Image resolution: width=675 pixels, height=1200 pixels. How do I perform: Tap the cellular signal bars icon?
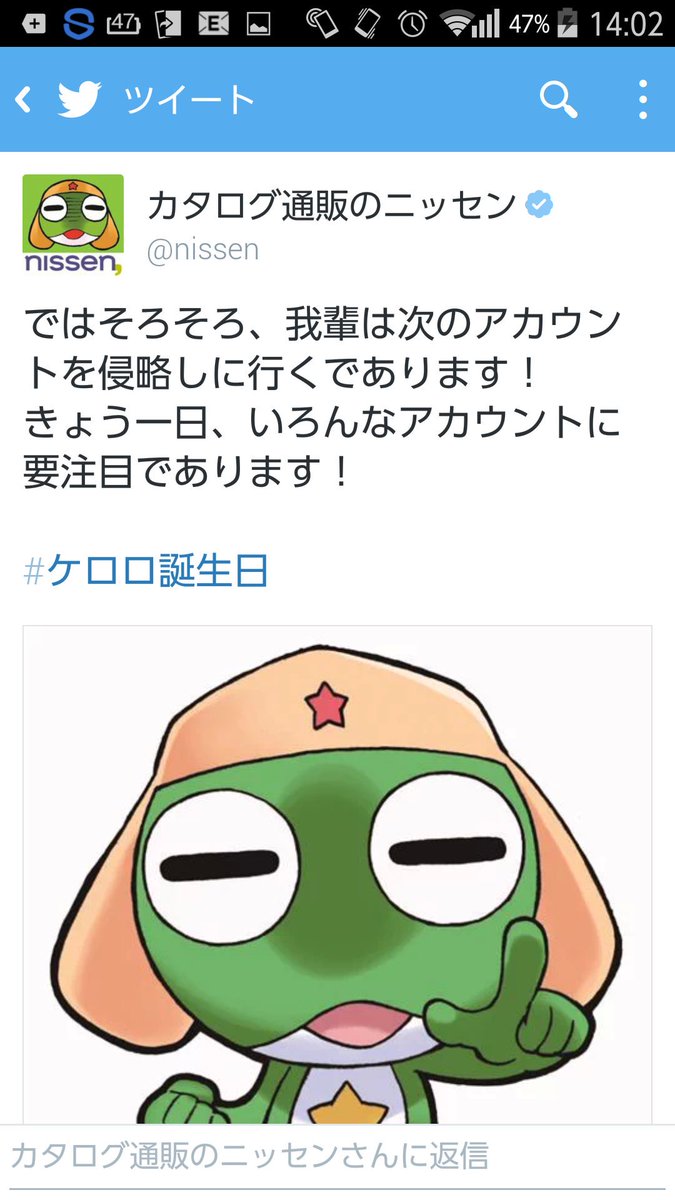pyautogui.click(x=486, y=22)
